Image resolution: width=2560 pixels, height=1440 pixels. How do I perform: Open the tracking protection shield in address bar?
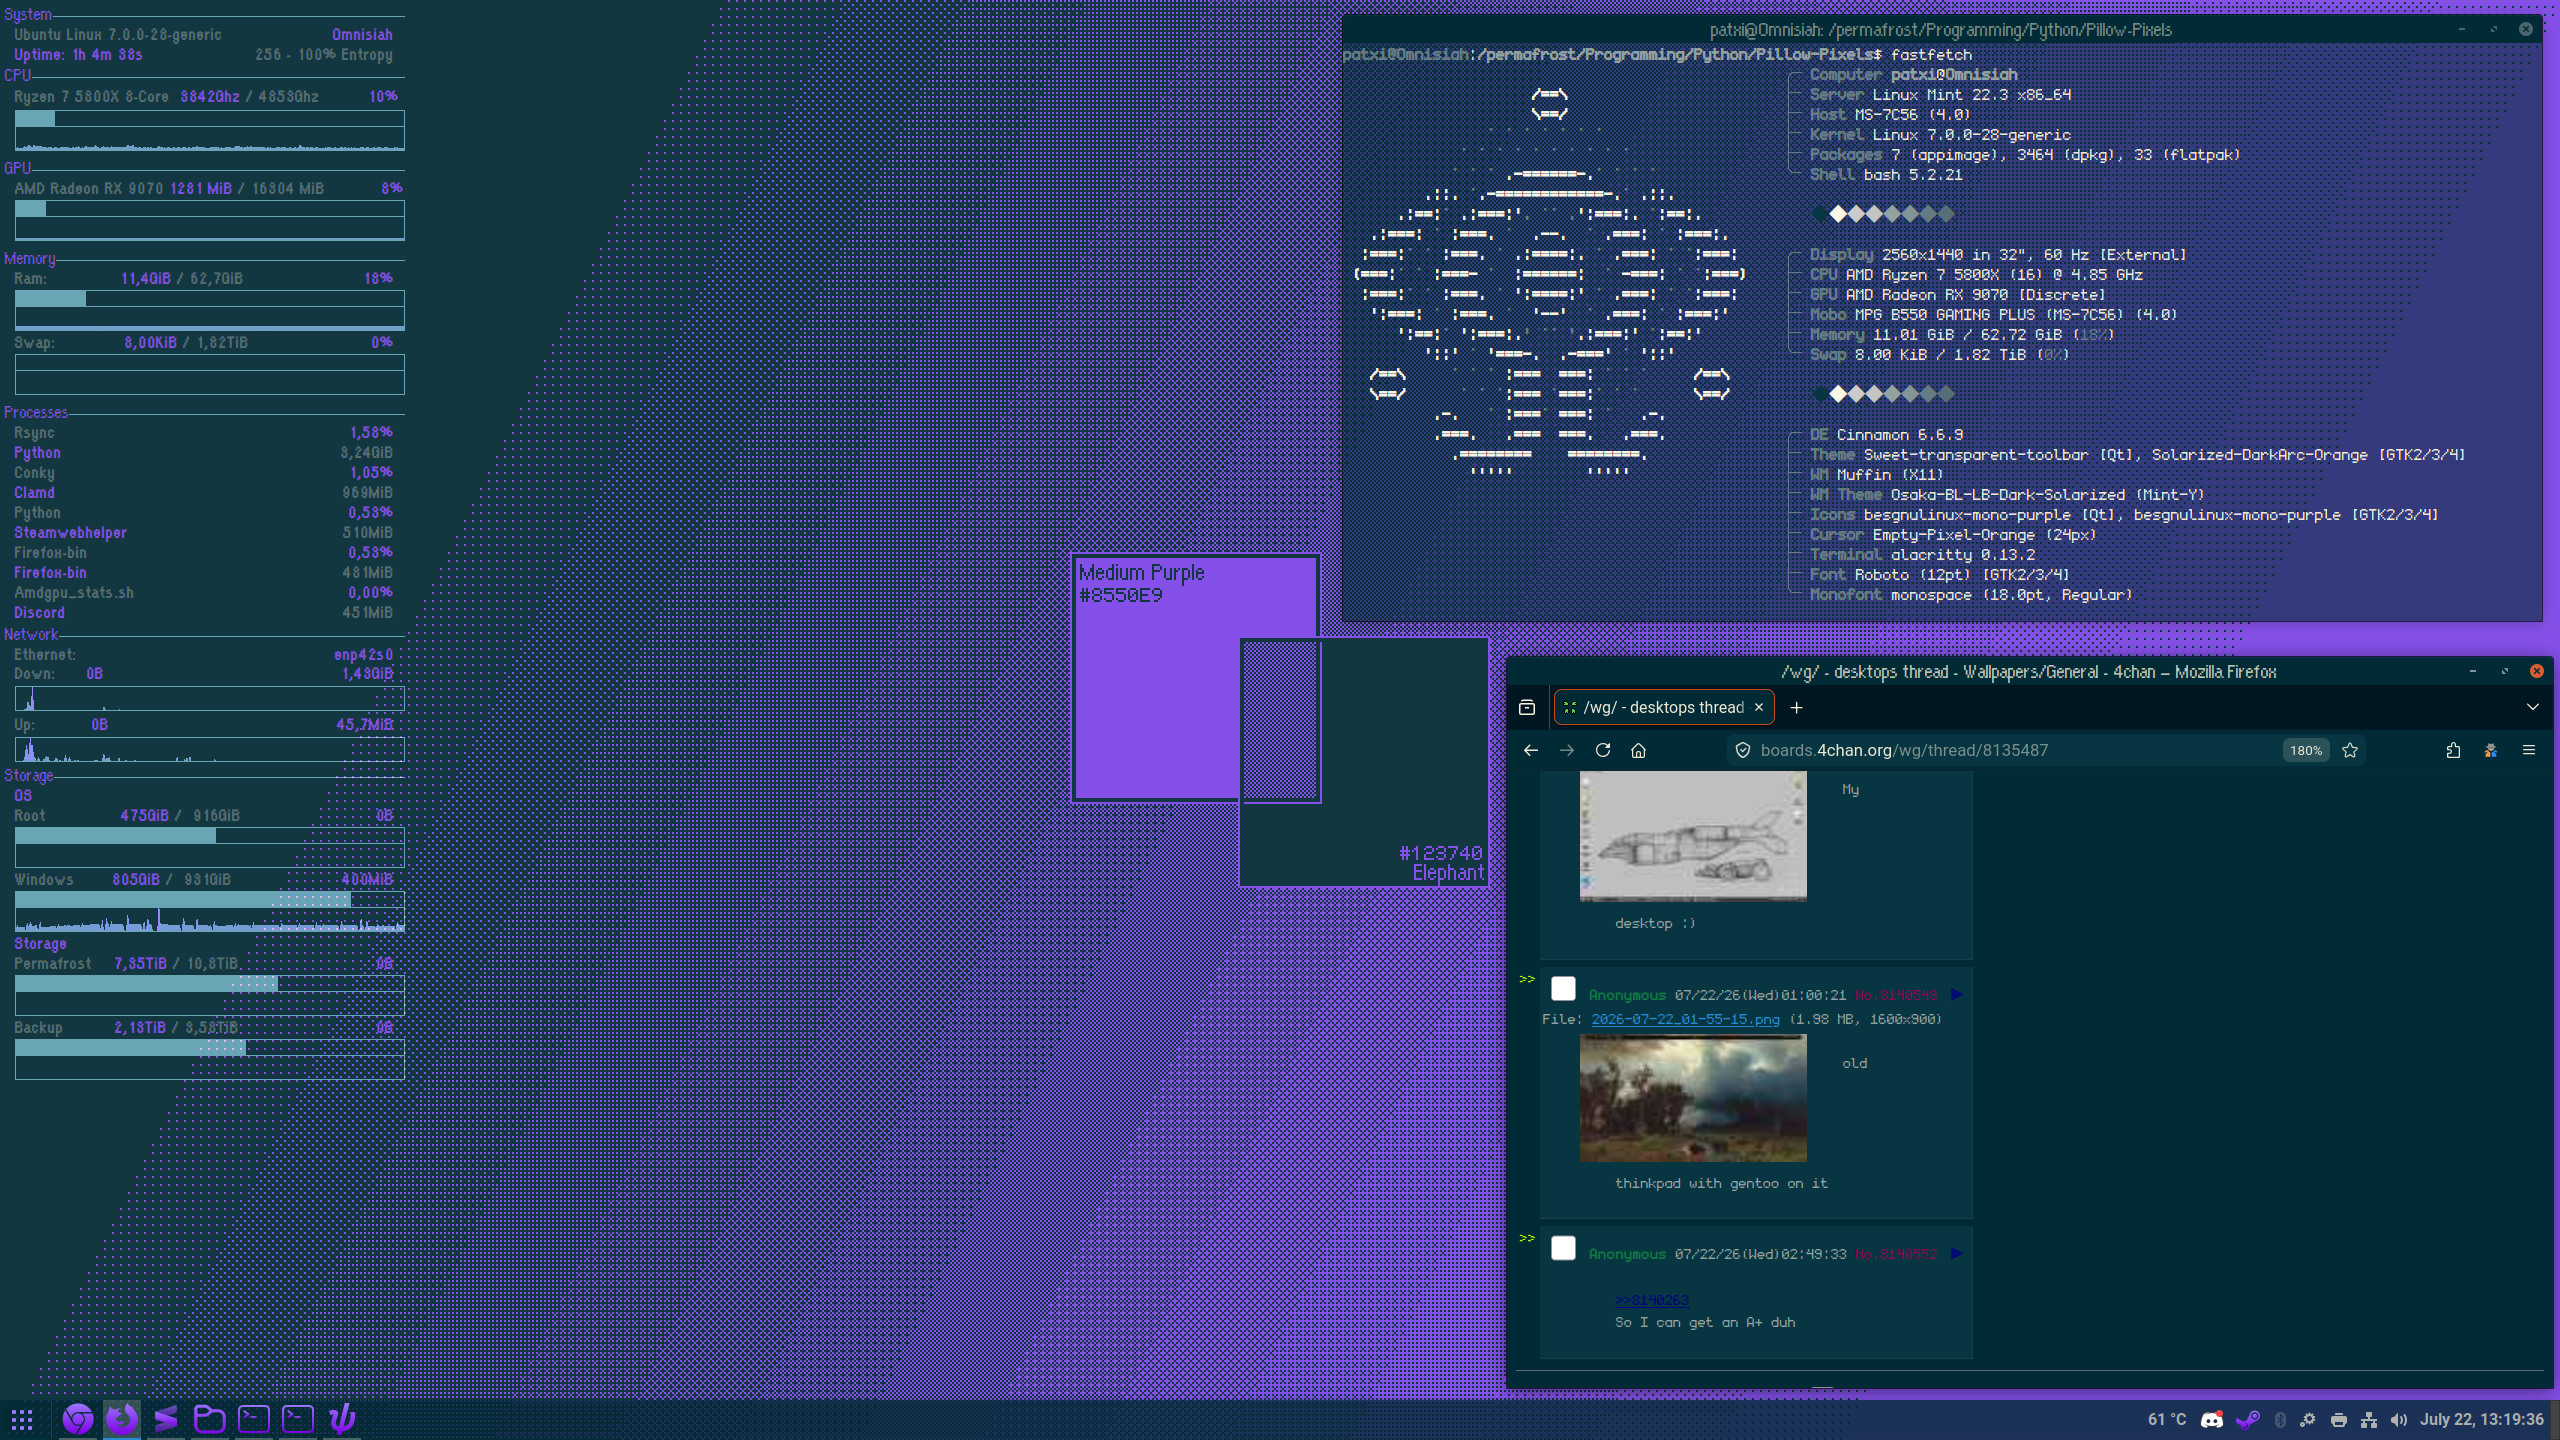[1743, 750]
